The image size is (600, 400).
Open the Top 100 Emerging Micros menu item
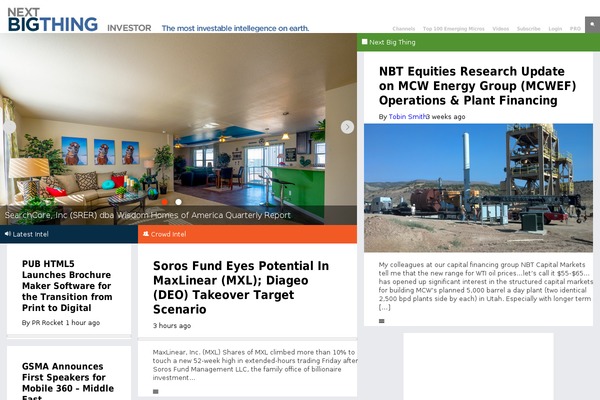point(453,29)
